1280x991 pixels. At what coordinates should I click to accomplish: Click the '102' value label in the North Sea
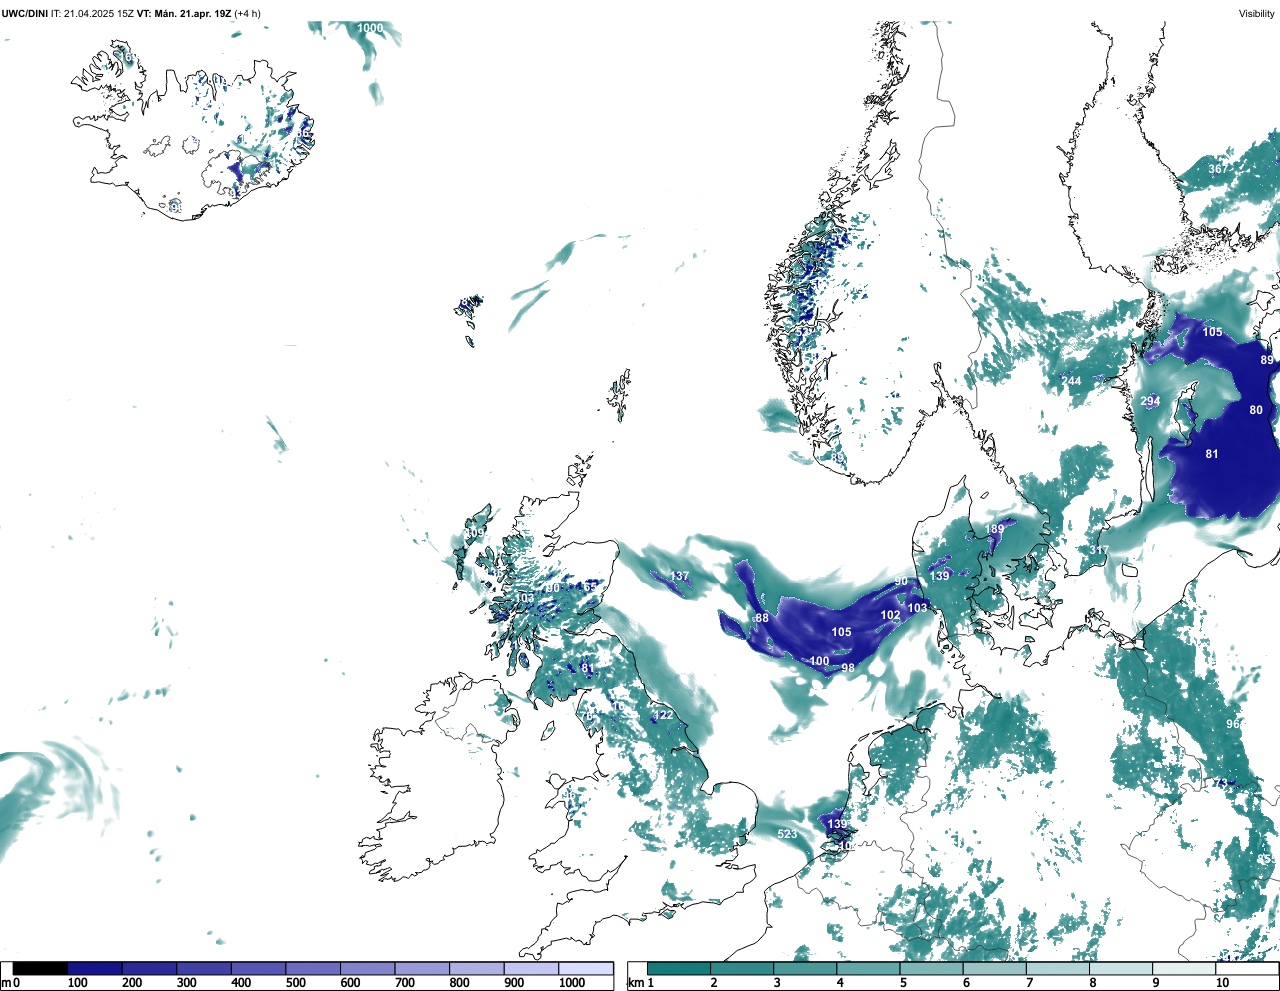point(890,616)
